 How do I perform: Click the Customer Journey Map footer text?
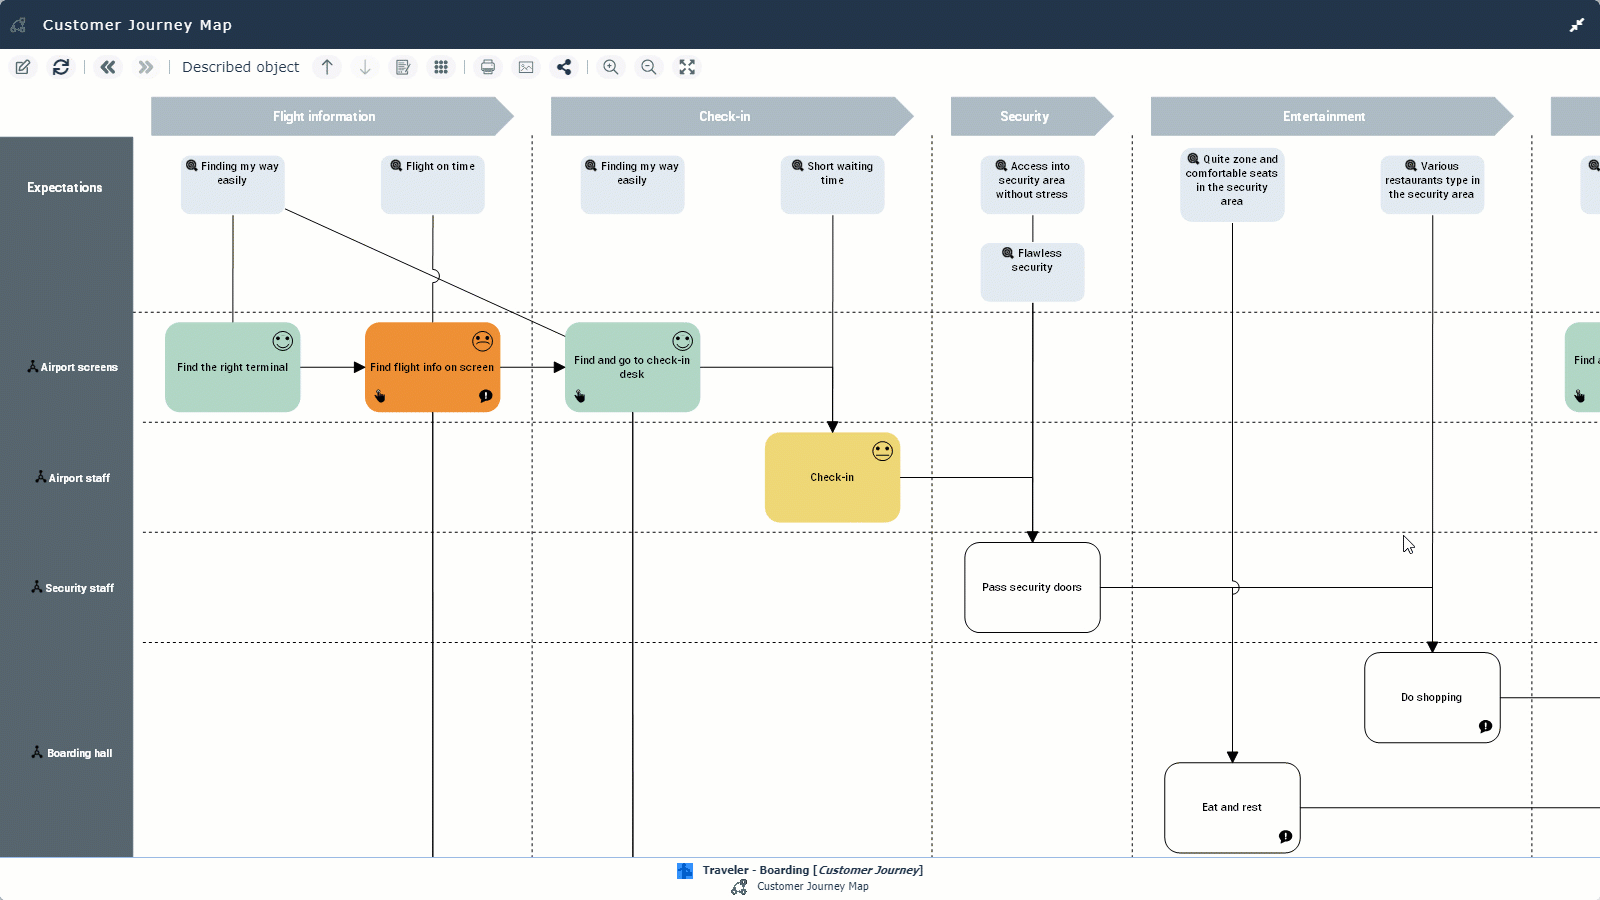tap(813, 887)
